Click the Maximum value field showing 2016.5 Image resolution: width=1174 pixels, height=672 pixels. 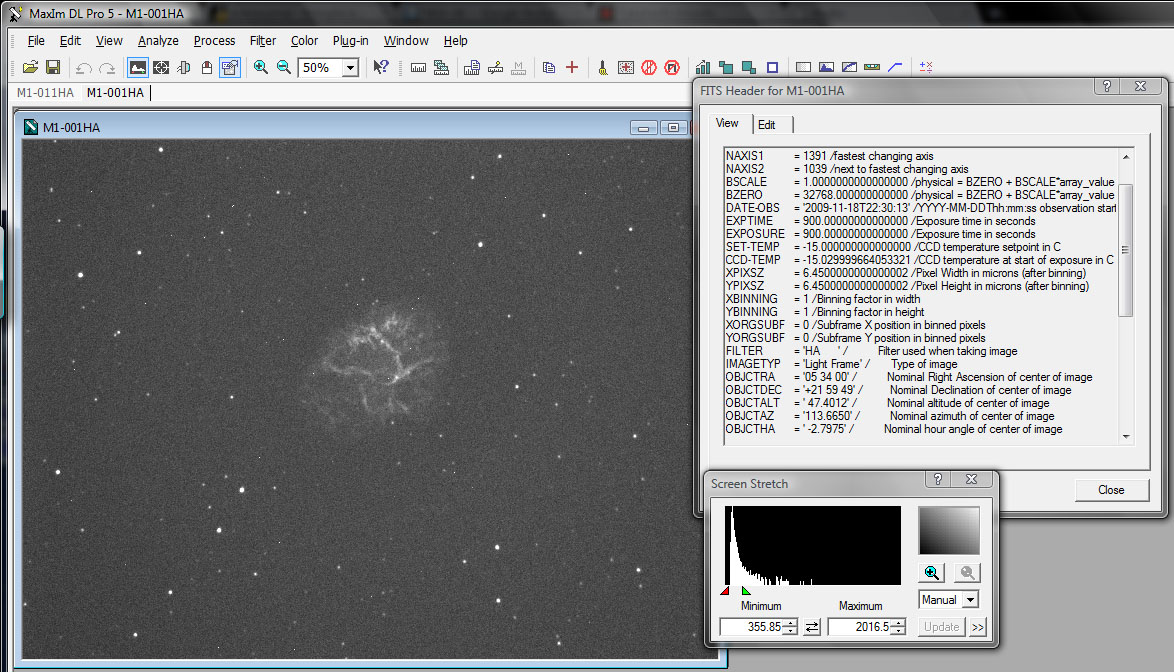click(860, 627)
